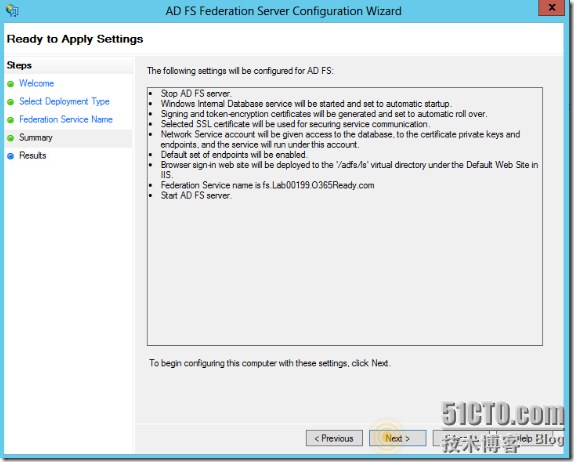The height and width of the screenshot is (462, 574).
Task: Click the 'Ready to Apply Settings' heading
Action: click(x=75, y=39)
